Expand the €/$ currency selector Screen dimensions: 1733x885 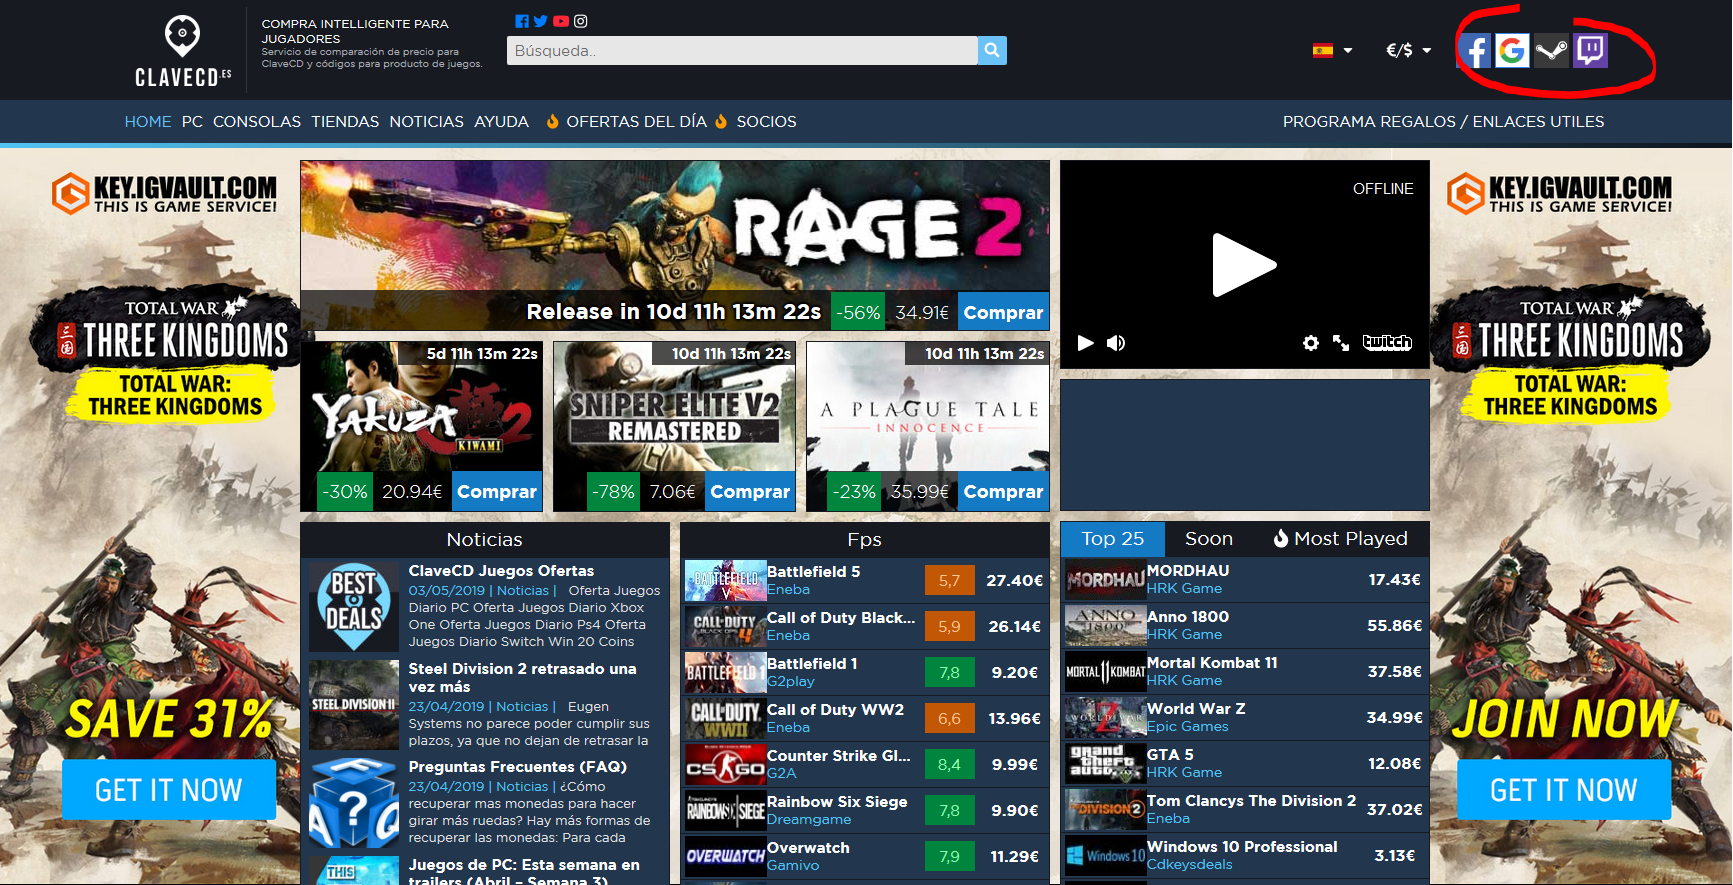pyautogui.click(x=1408, y=50)
